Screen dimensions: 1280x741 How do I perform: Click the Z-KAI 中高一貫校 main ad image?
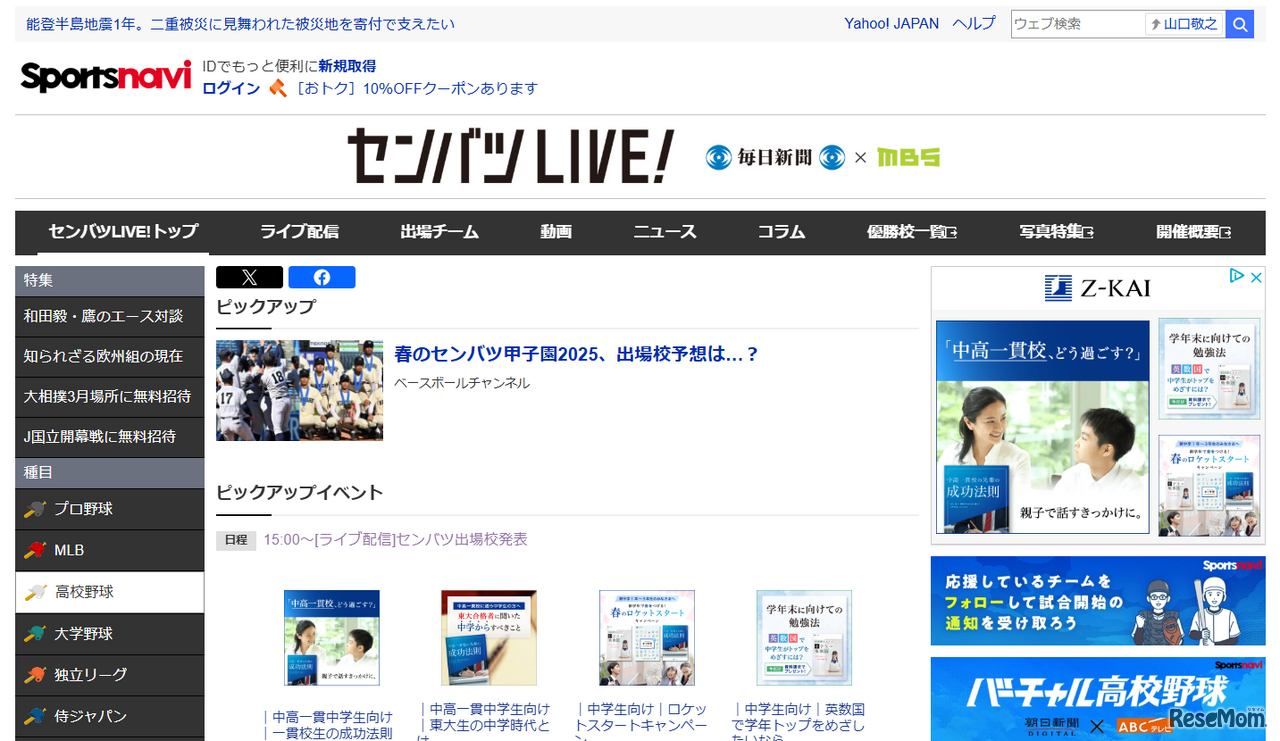click(1043, 427)
